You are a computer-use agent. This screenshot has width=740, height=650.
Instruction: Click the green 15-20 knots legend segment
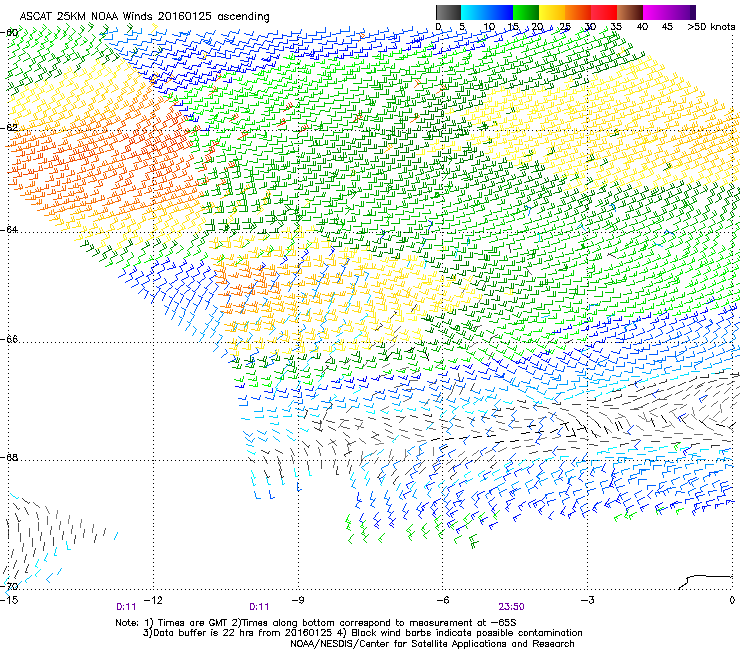pos(526,12)
